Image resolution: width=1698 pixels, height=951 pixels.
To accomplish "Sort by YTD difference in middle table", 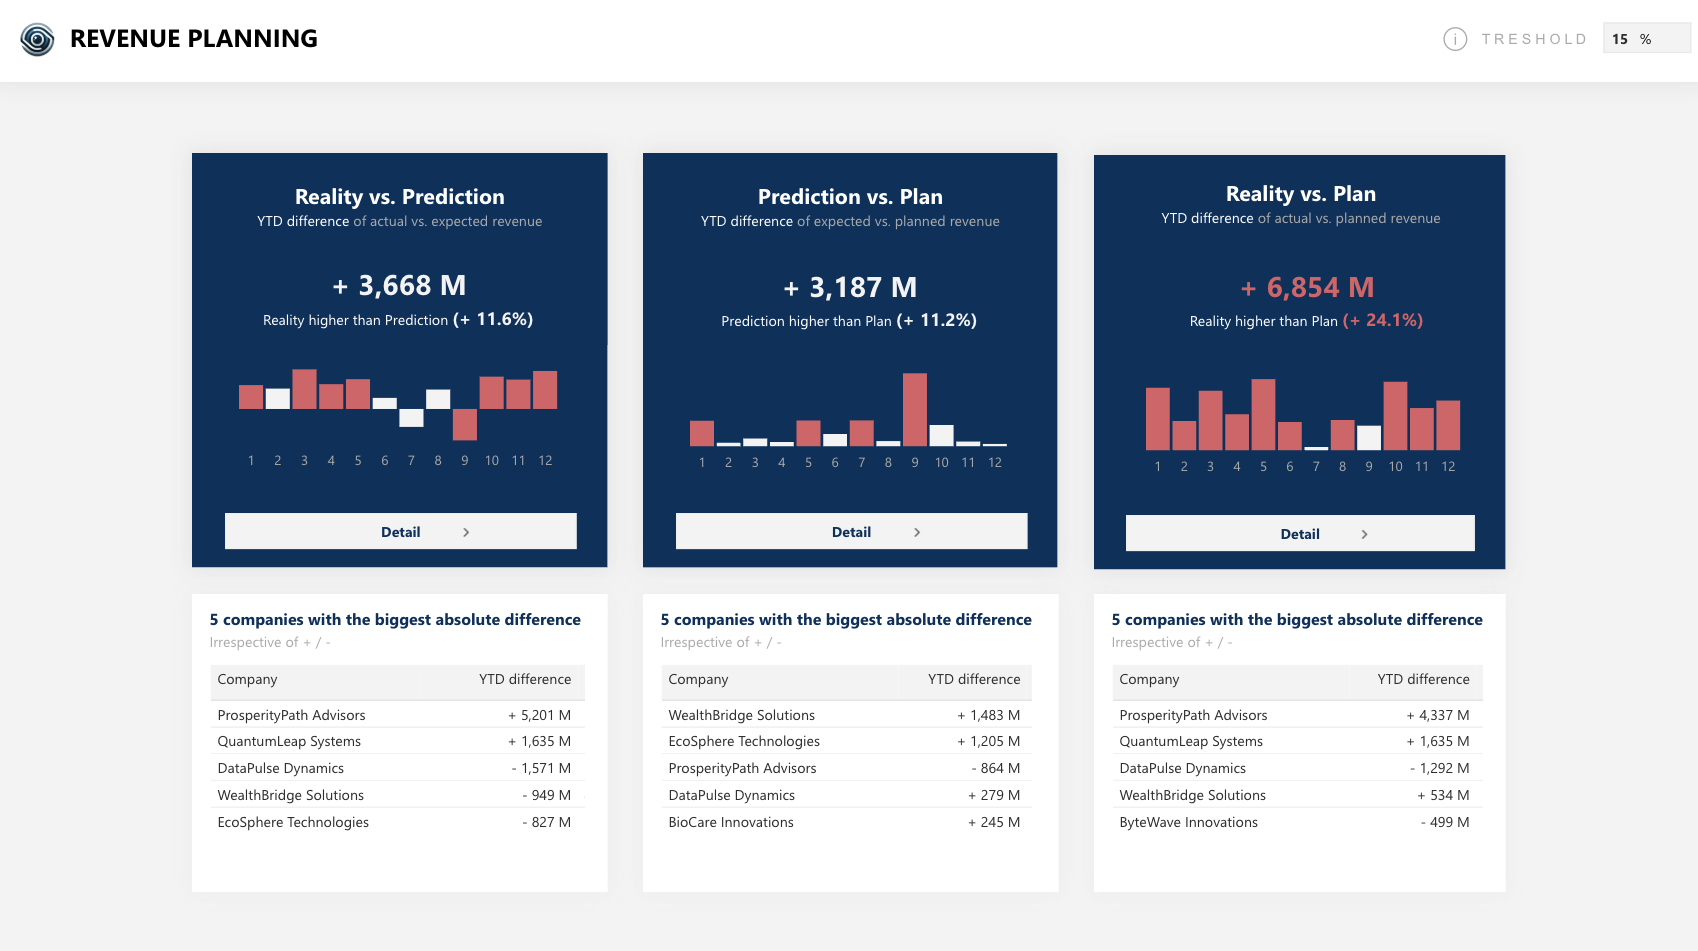I will pyautogui.click(x=973, y=680).
